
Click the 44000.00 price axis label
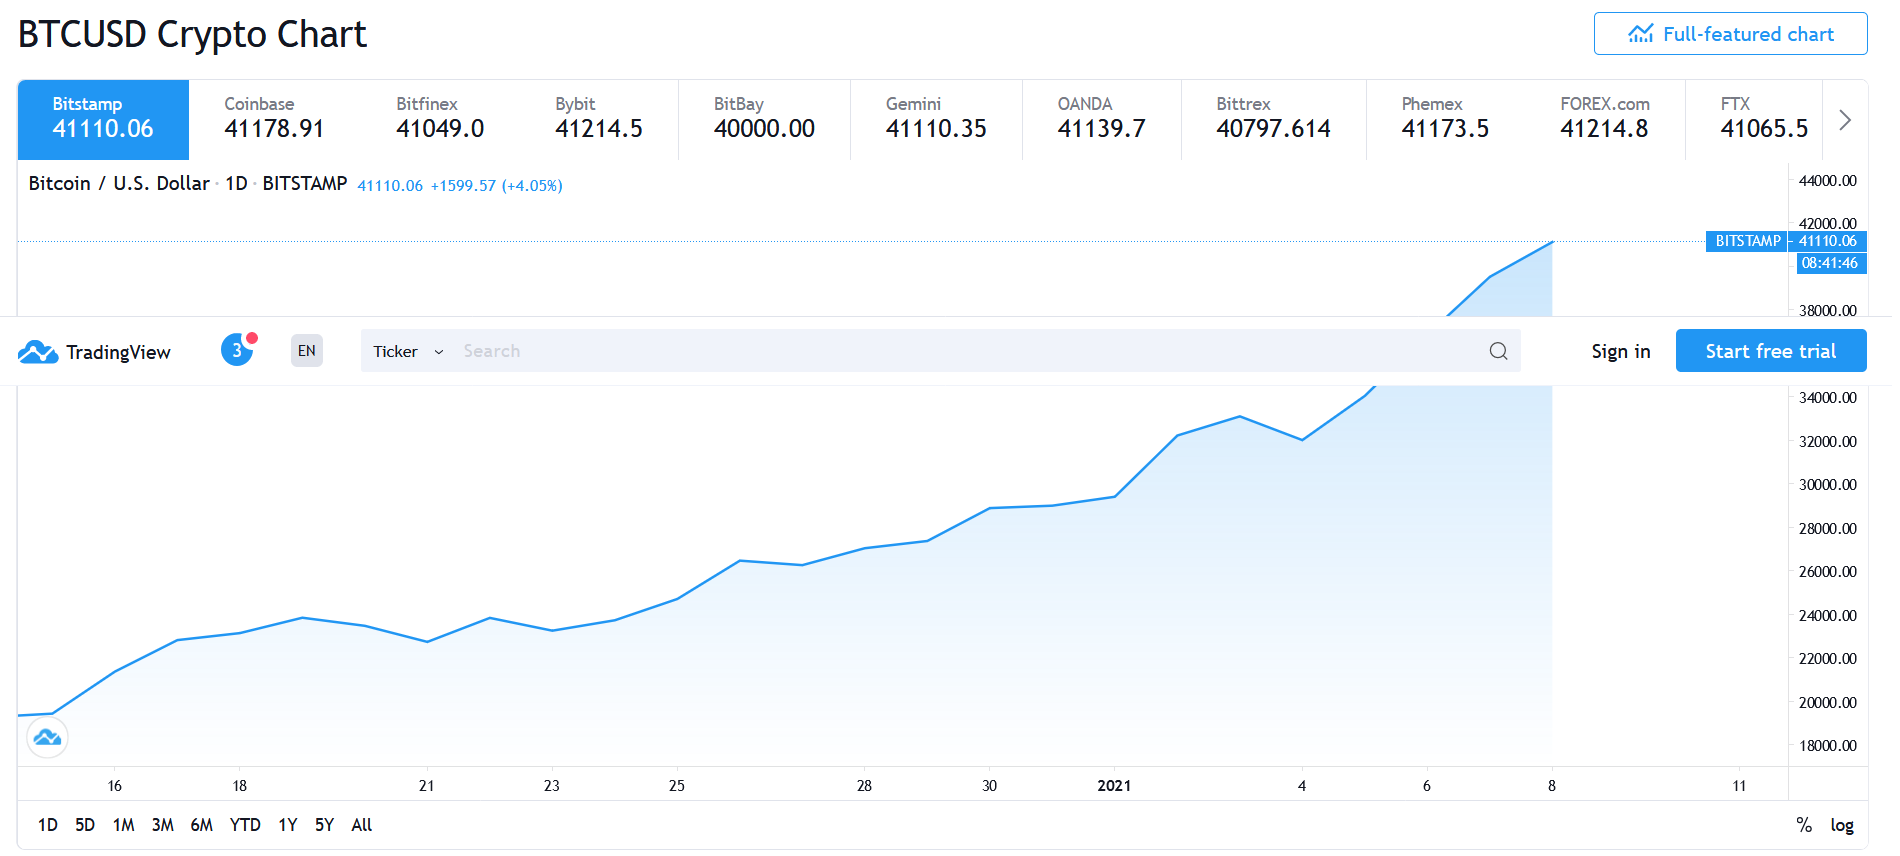coord(1827,181)
